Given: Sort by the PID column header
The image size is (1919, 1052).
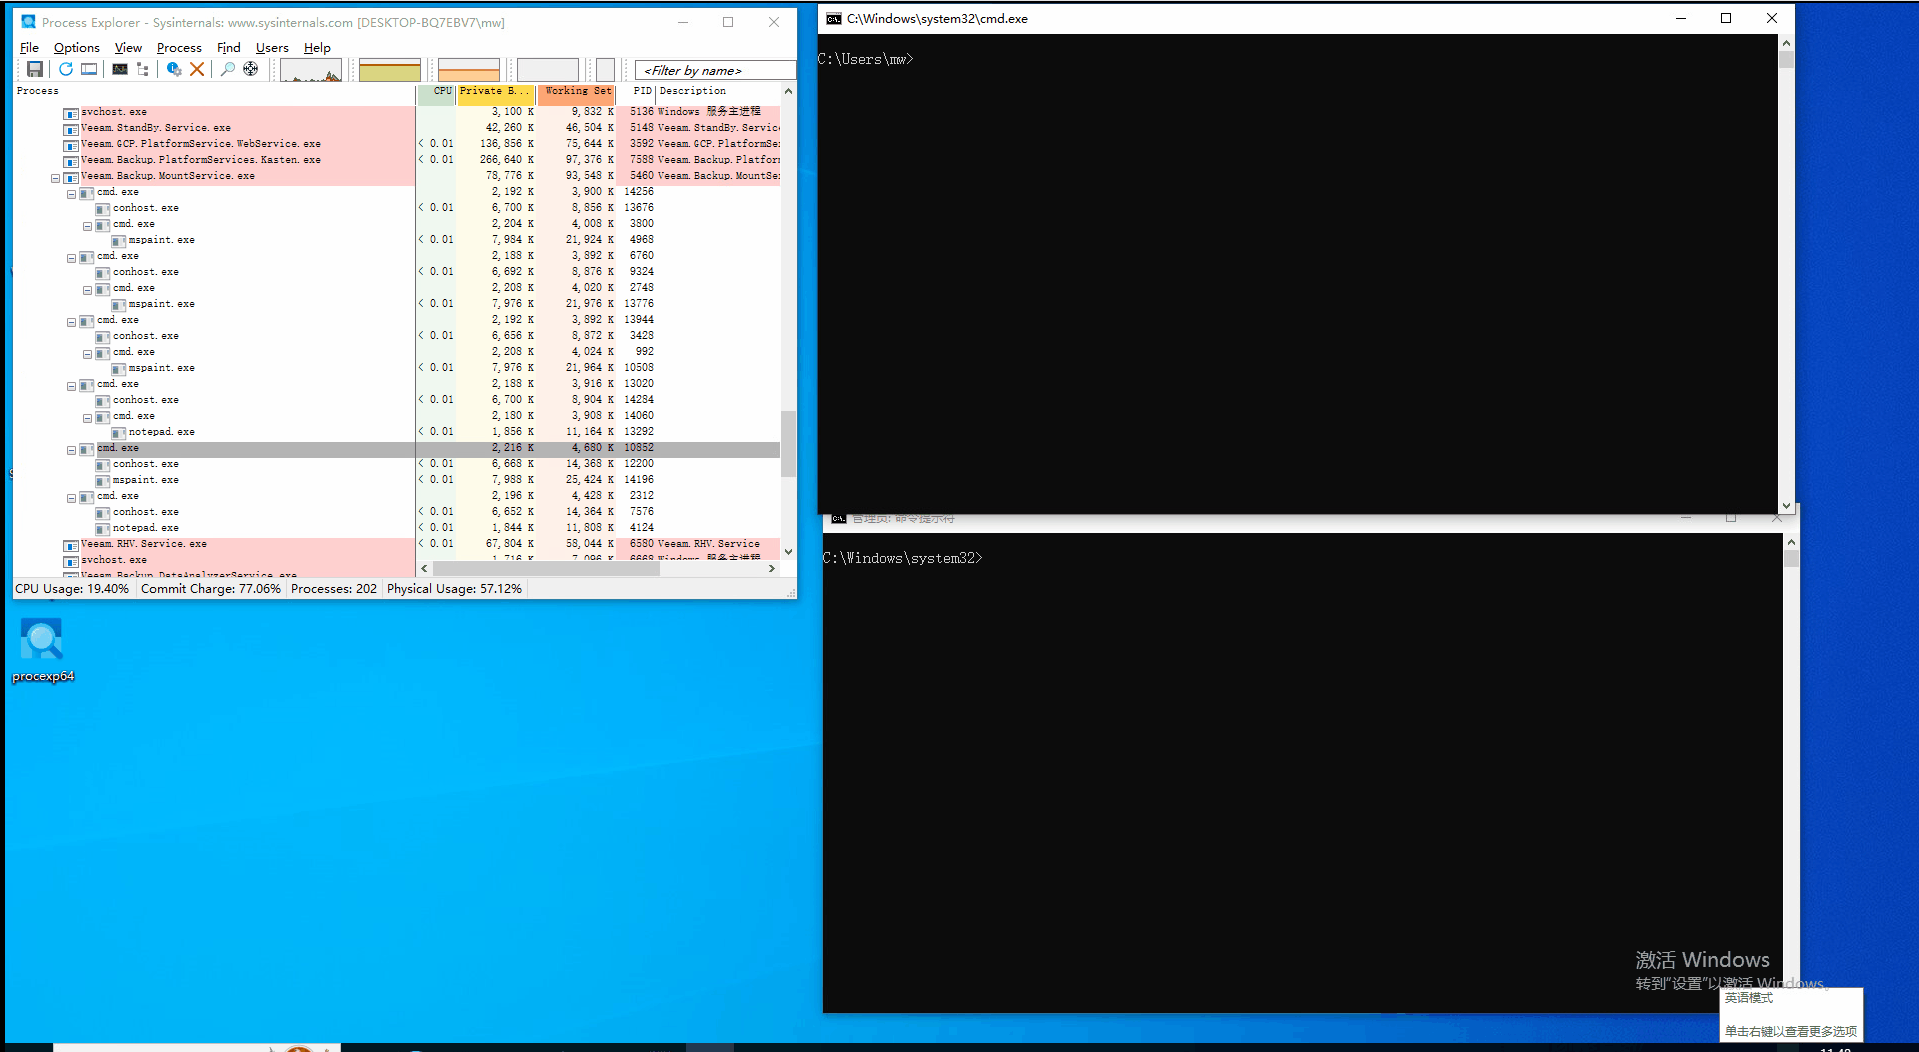Looking at the screenshot, I should [637, 91].
